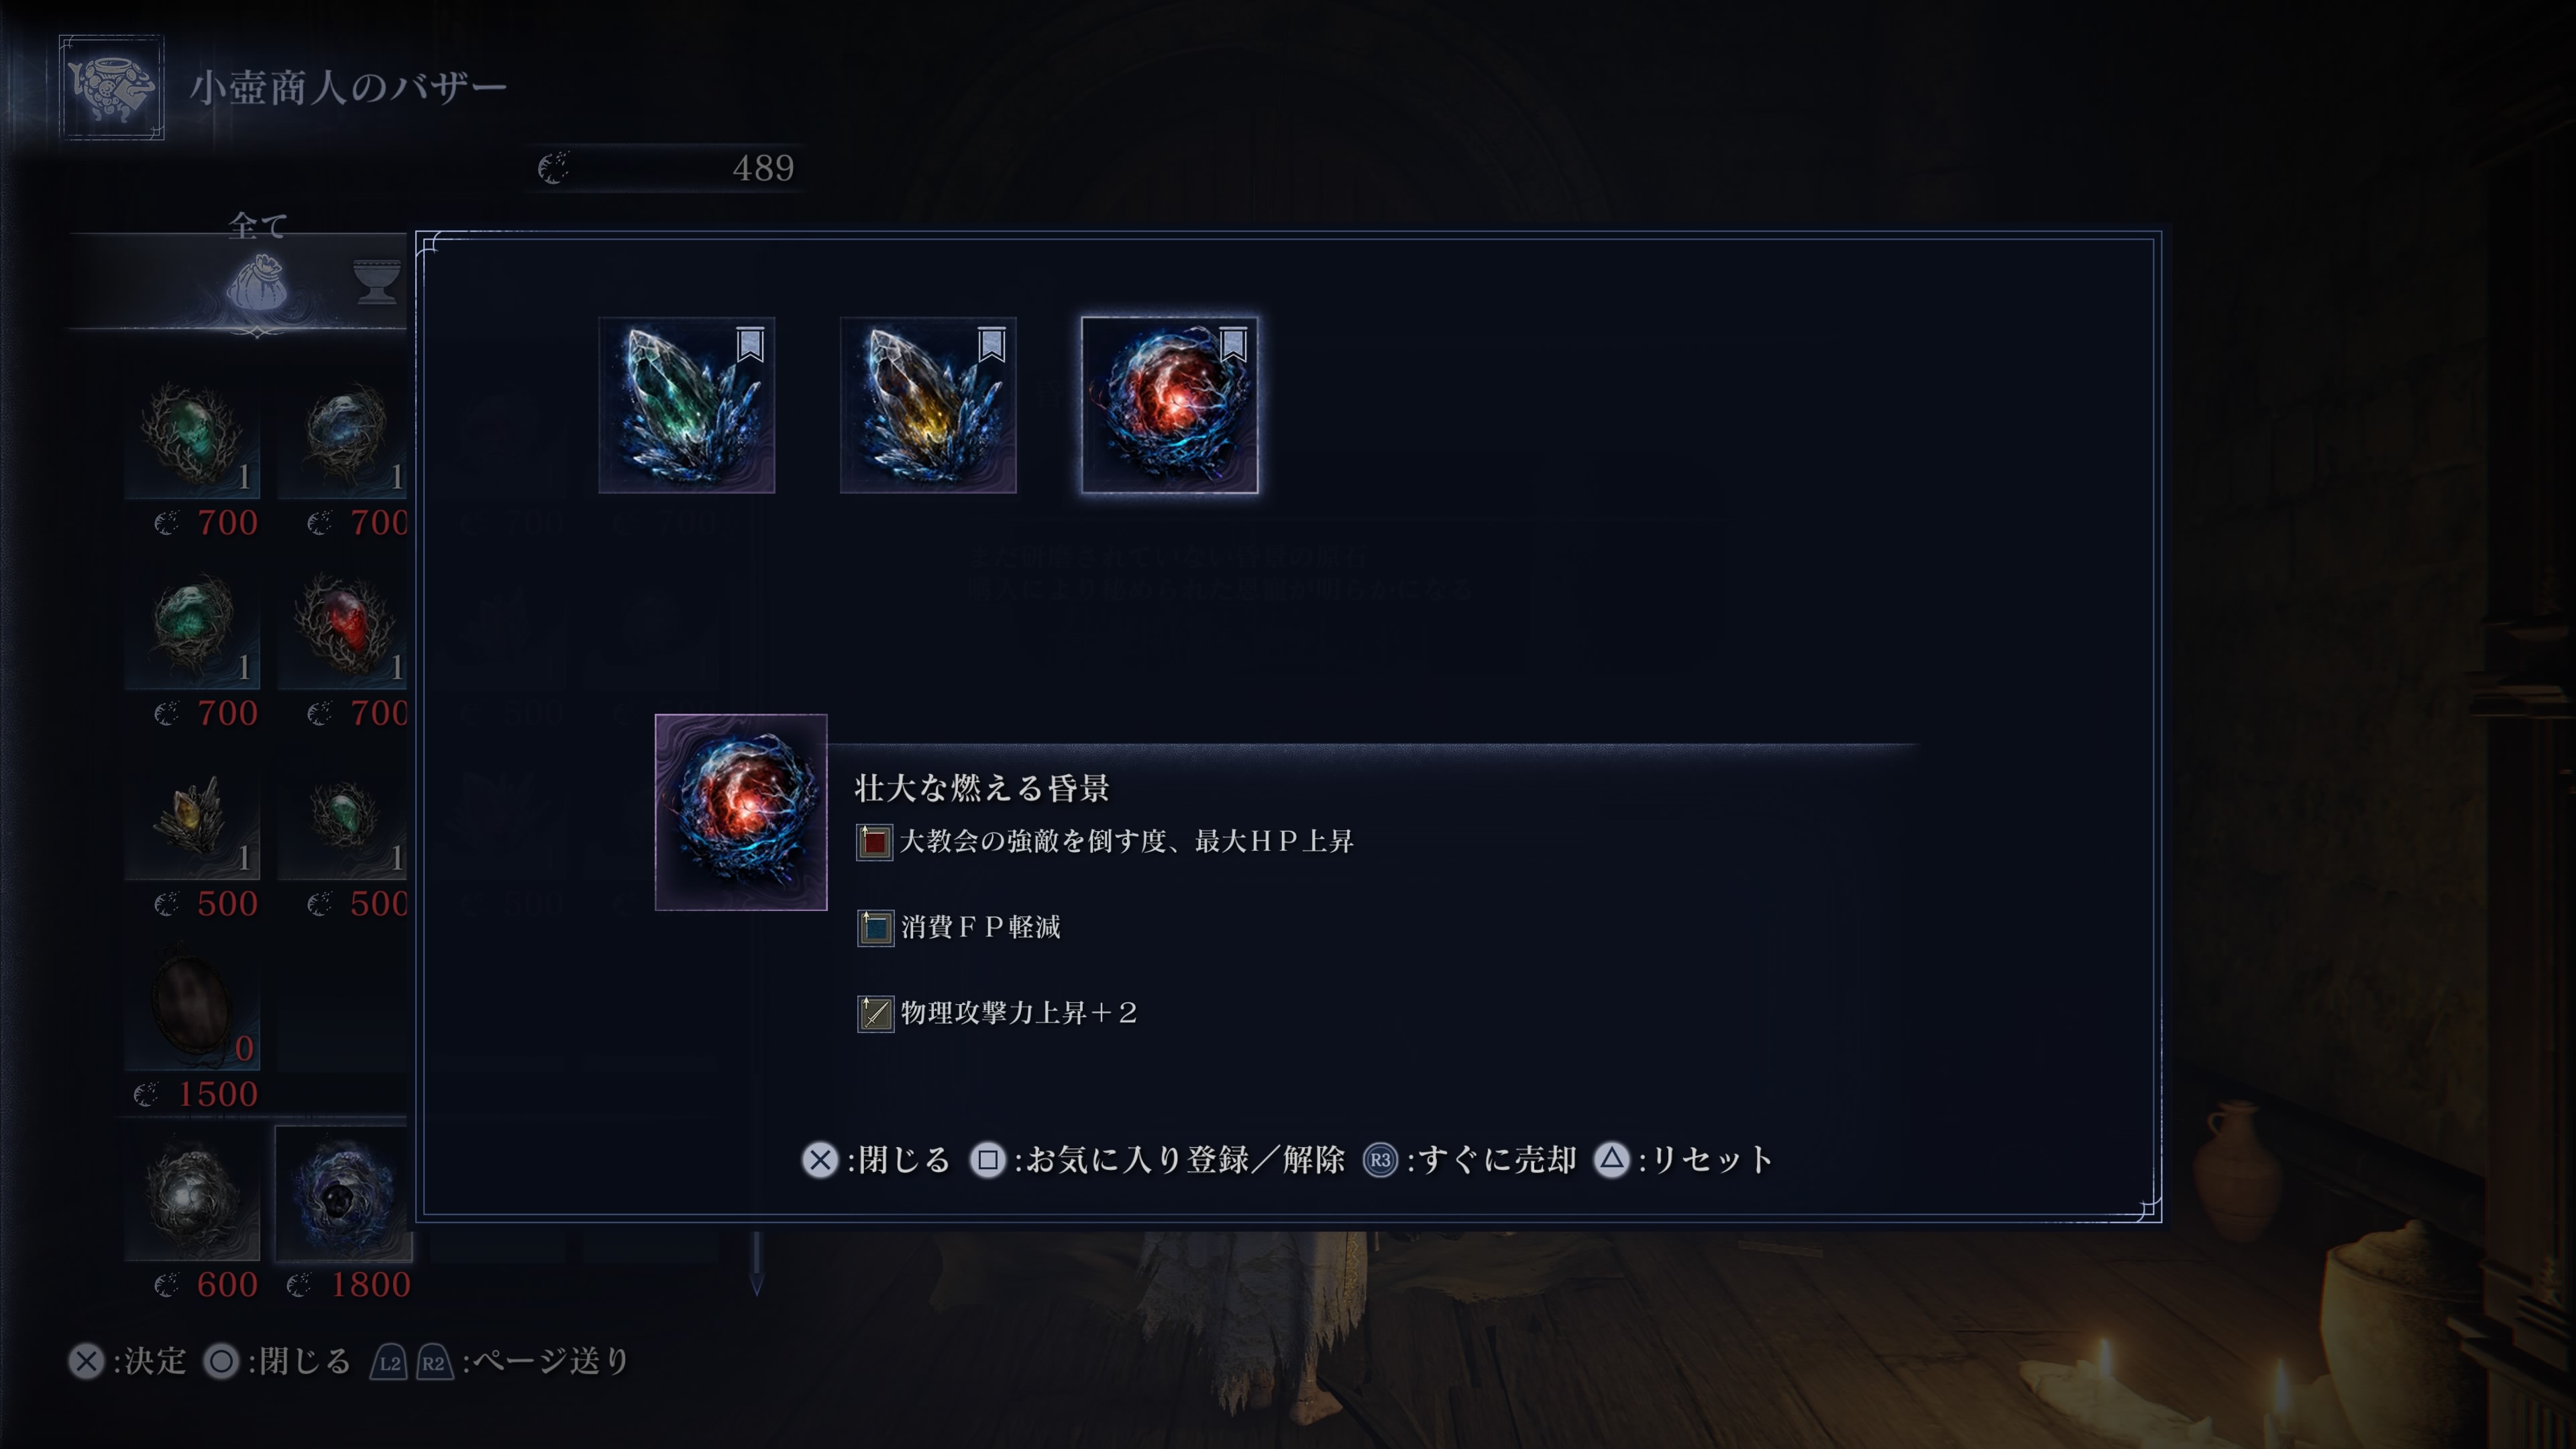Screen dimensions: 2576x1449
Task: Toggle favorite bookmark on yellow crystal relic
Action: (x=991, y=344)
